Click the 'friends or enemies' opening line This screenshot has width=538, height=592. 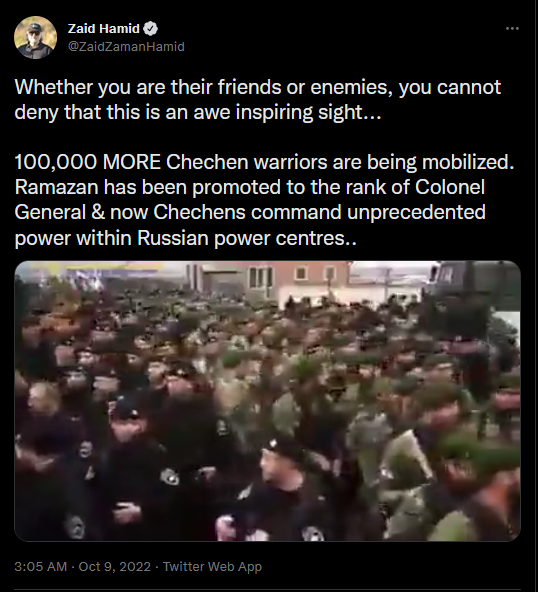coord(258,87)
